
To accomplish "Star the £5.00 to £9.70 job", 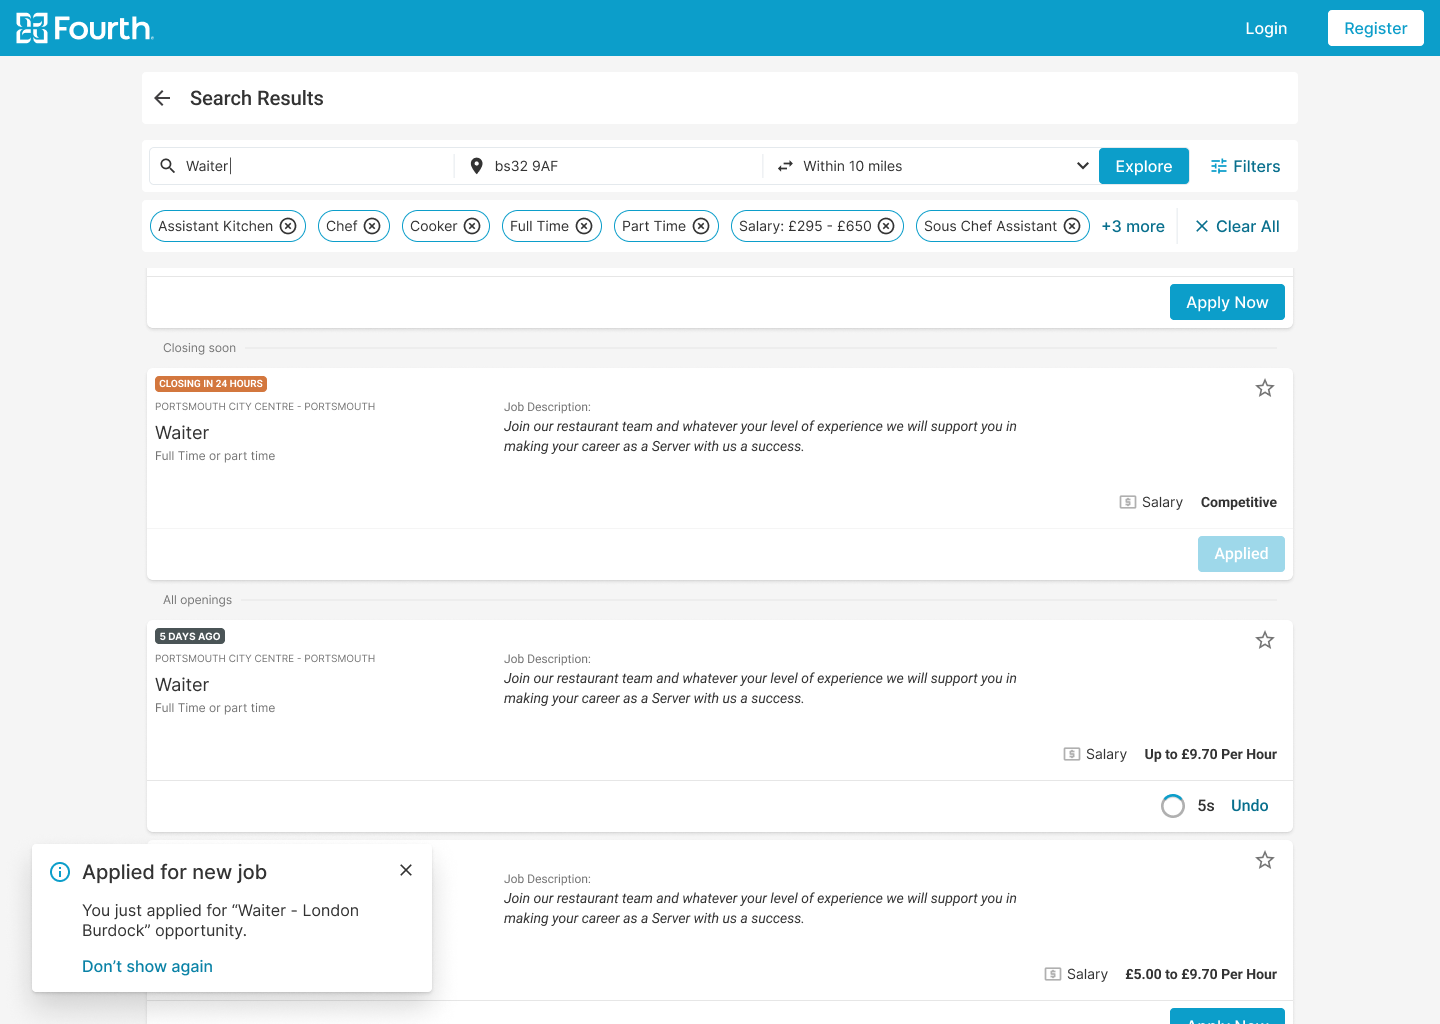I will [x=1265, y=860].
